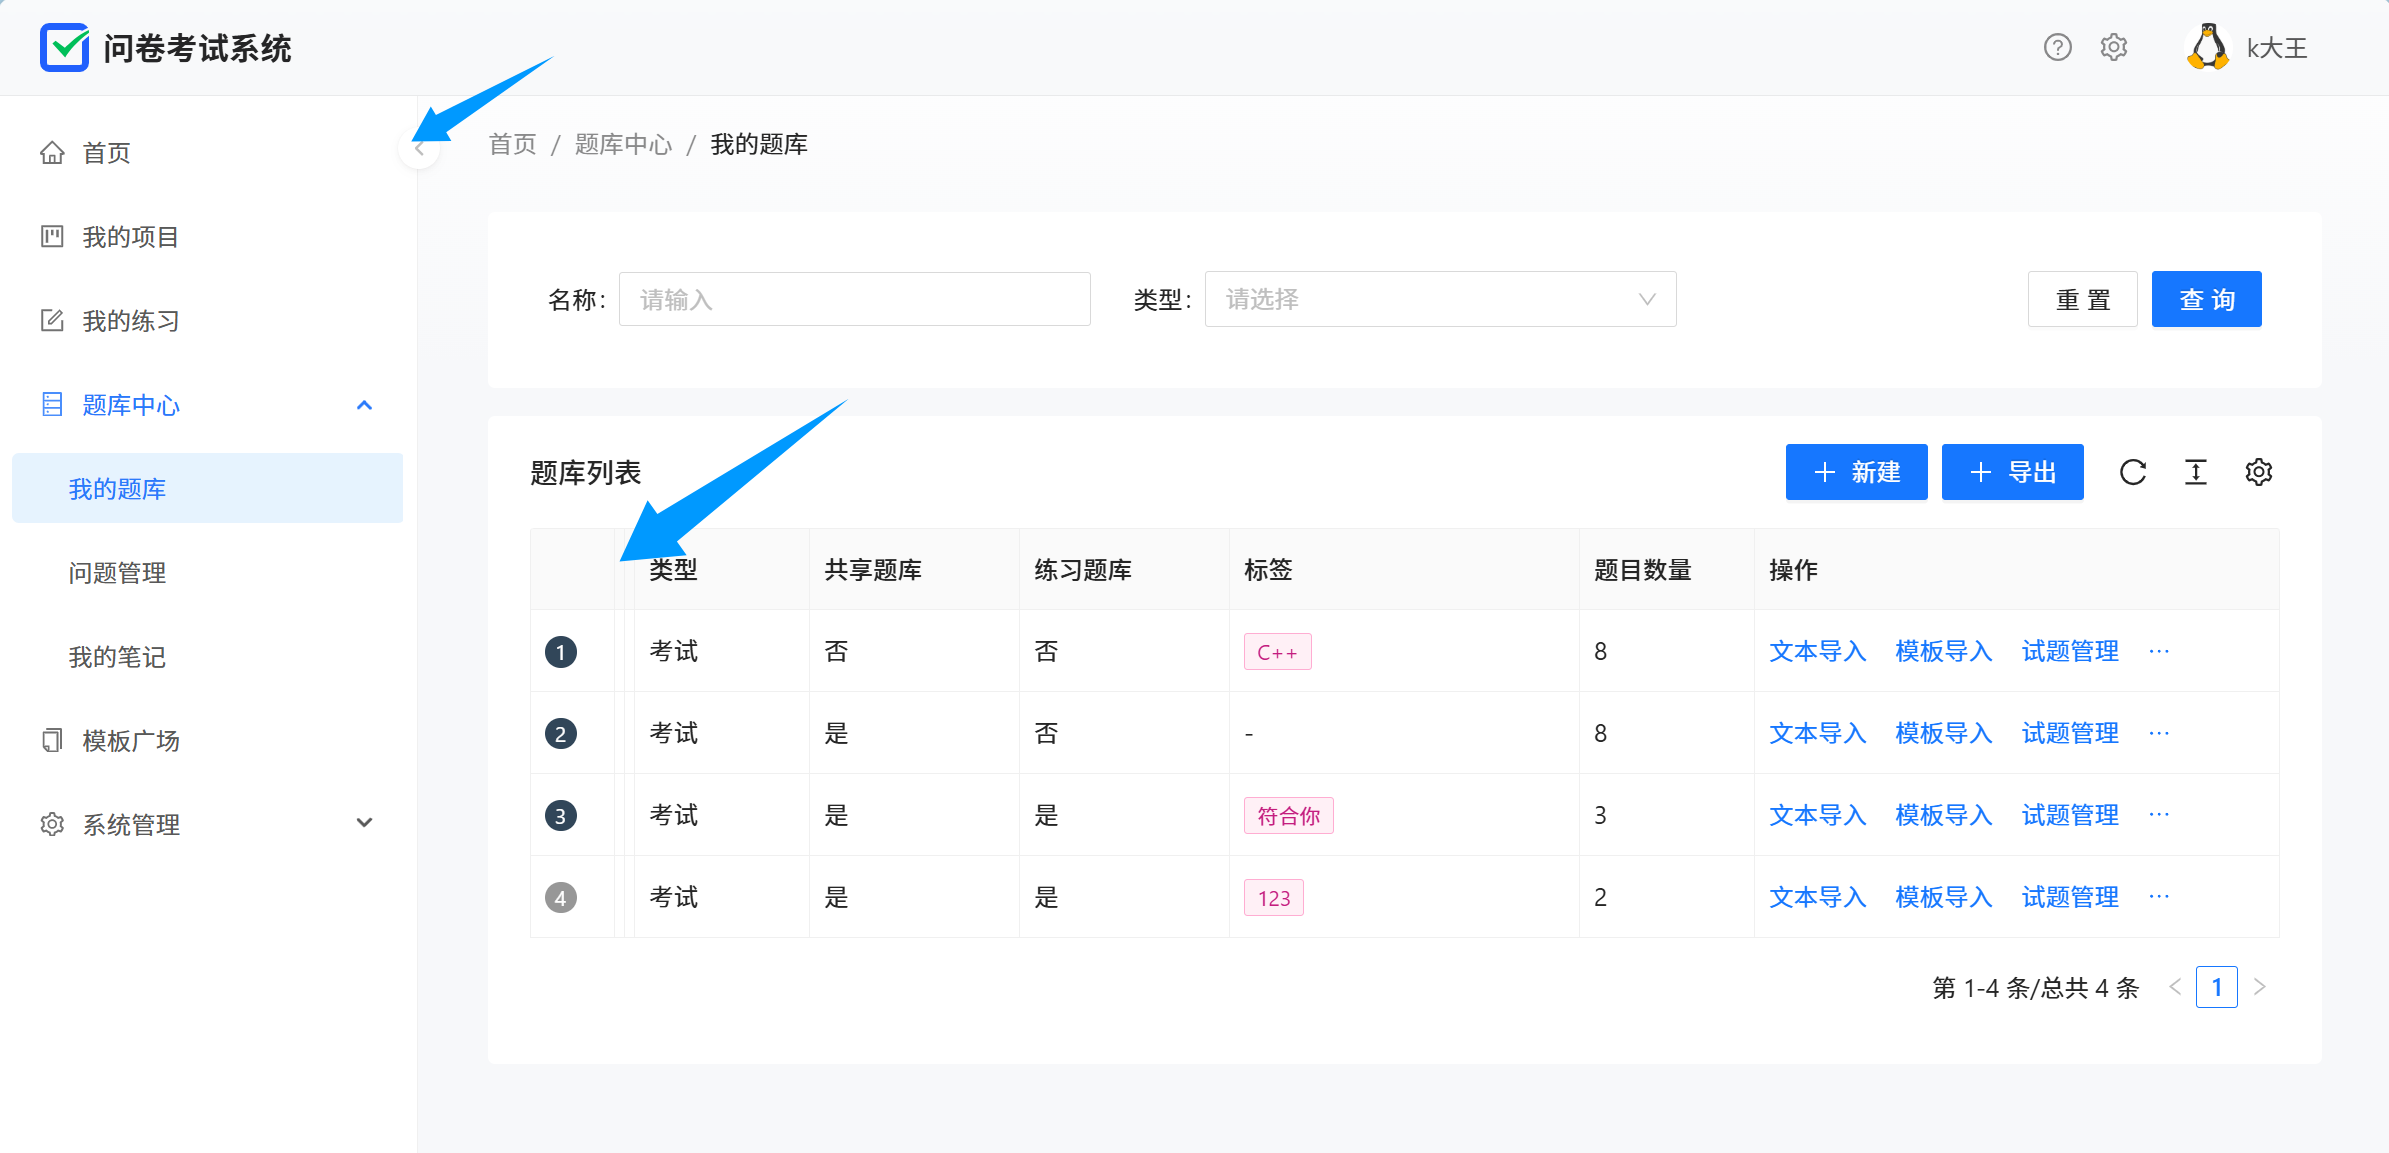Click the 新建 button
Screen dimensions: 2389x1153
click(1855, 472)
